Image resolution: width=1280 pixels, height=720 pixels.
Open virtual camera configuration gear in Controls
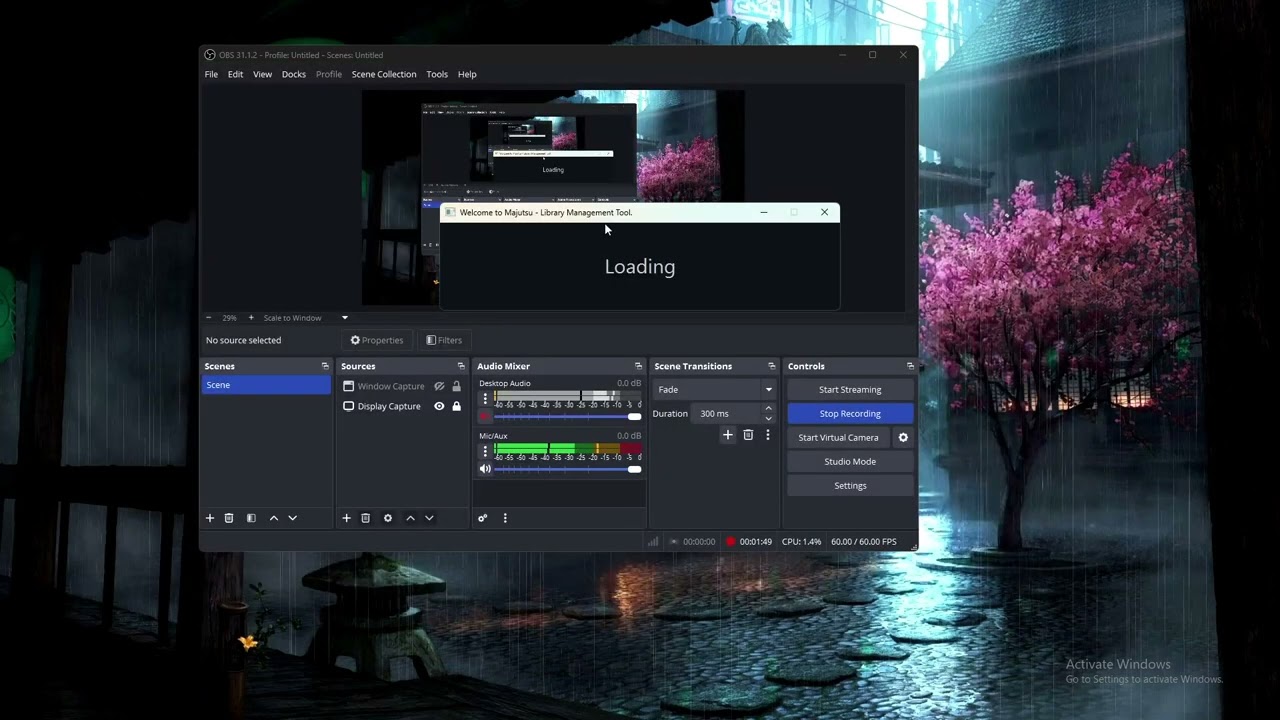(x=903, y=437)
